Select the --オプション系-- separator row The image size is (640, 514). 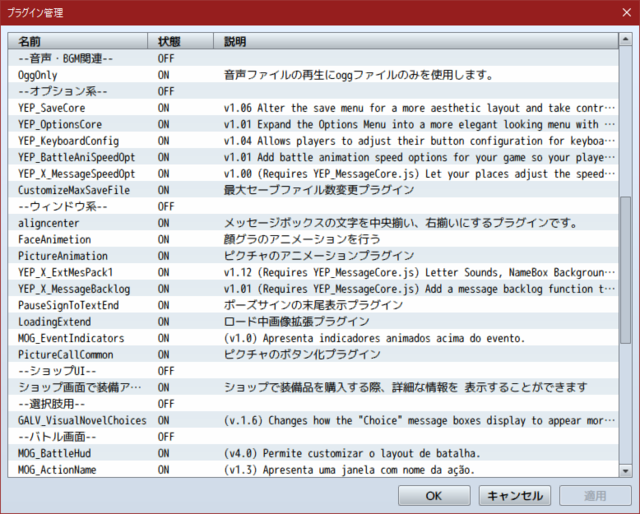click(313, 91)
